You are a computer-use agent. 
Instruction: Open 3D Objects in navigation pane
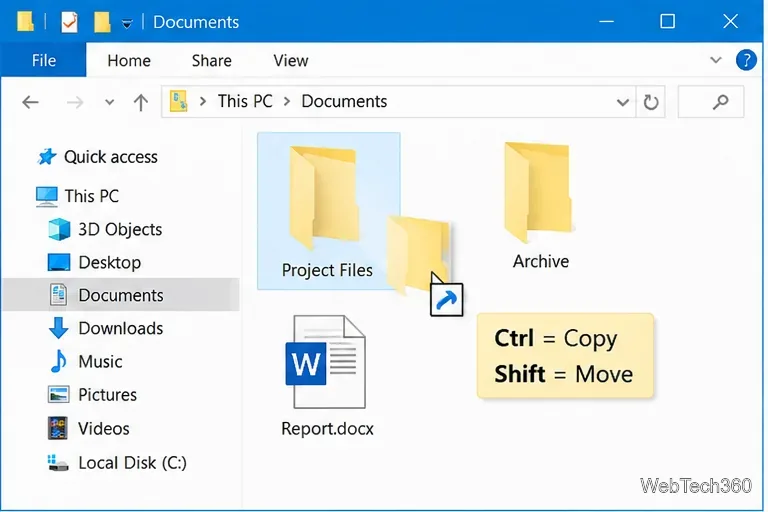pos(120,229)
